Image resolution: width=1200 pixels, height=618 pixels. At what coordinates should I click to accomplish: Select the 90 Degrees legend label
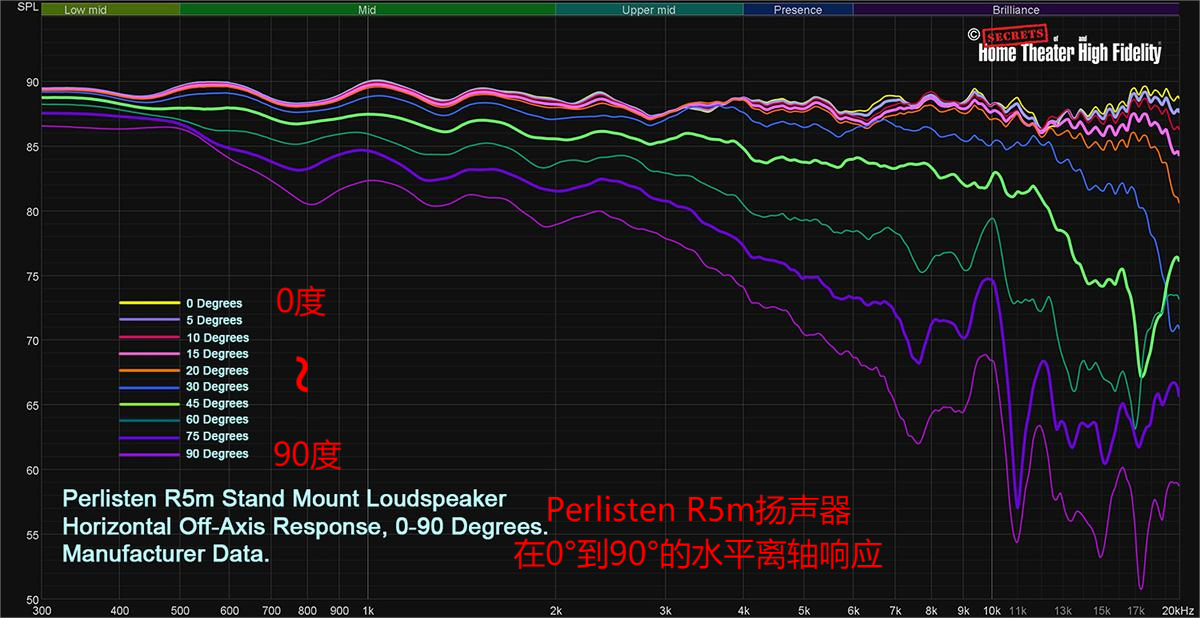pos(217,454)
